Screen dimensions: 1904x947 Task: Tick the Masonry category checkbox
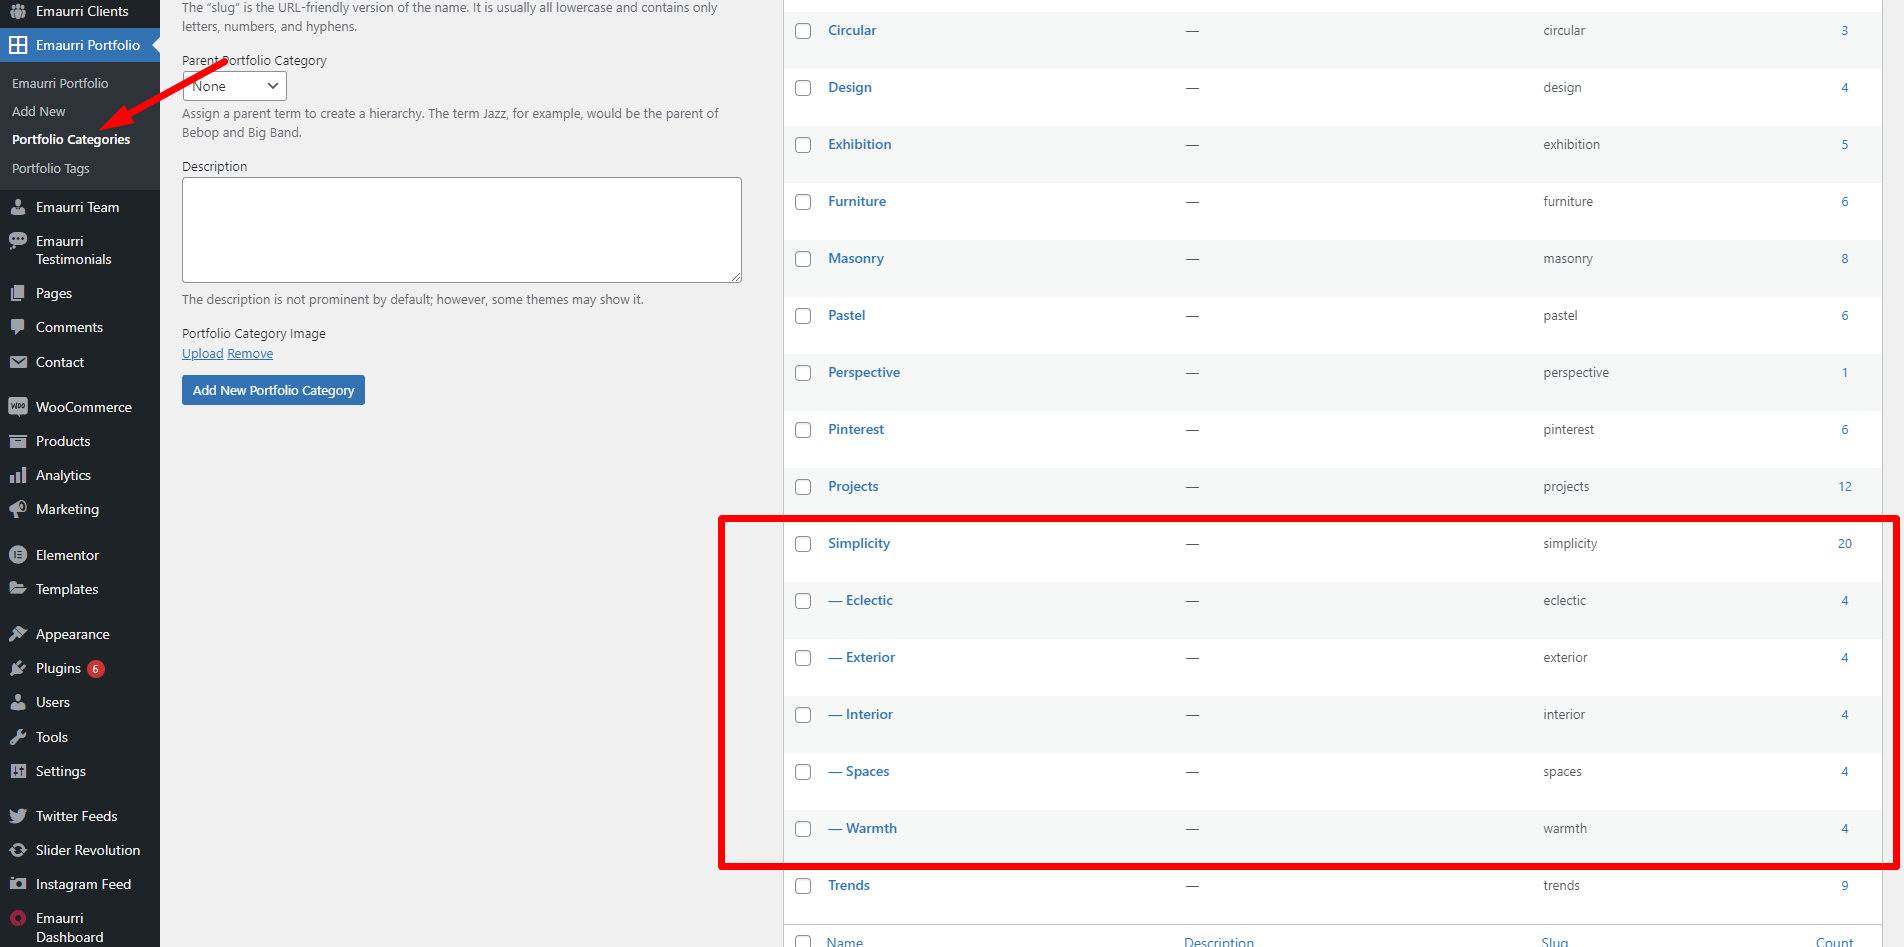pyautogui.click(x=803, y=259)
